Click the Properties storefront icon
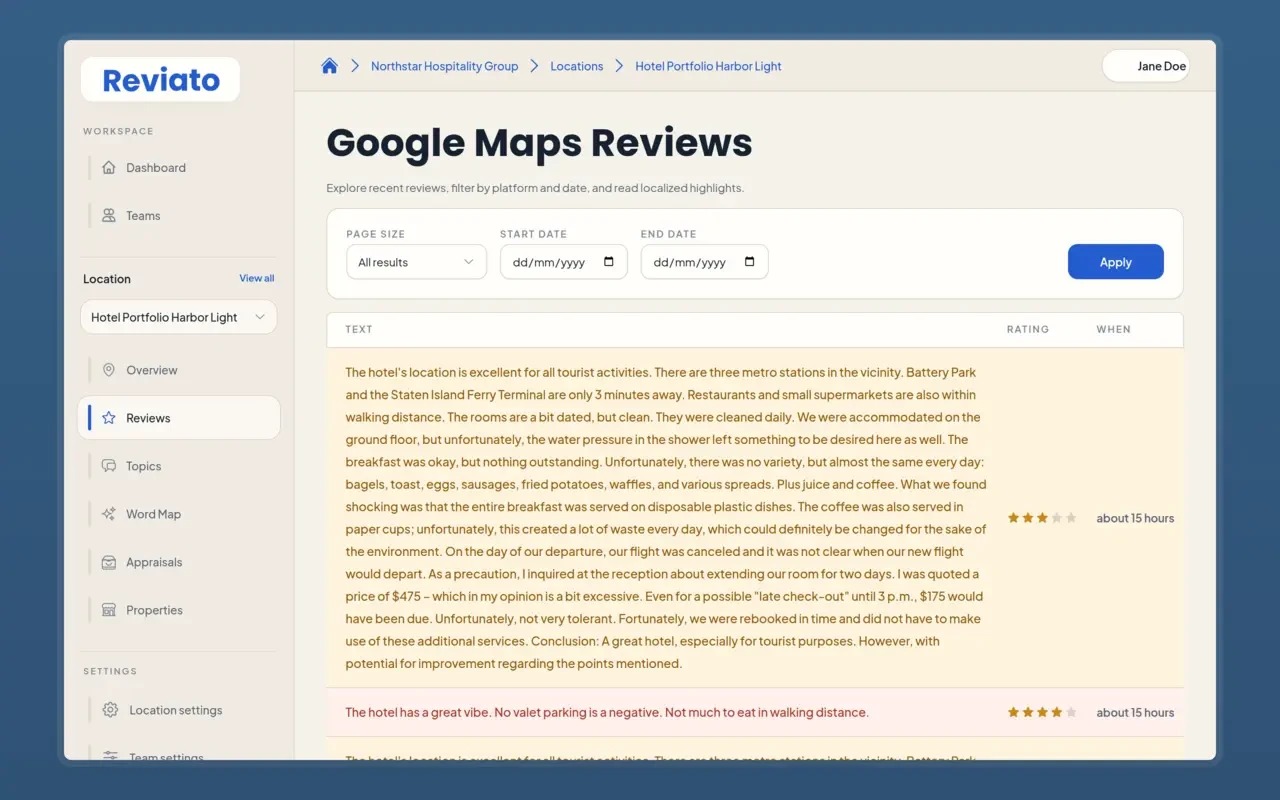The height and width of the screenshot is (800, 1280). 109,610
